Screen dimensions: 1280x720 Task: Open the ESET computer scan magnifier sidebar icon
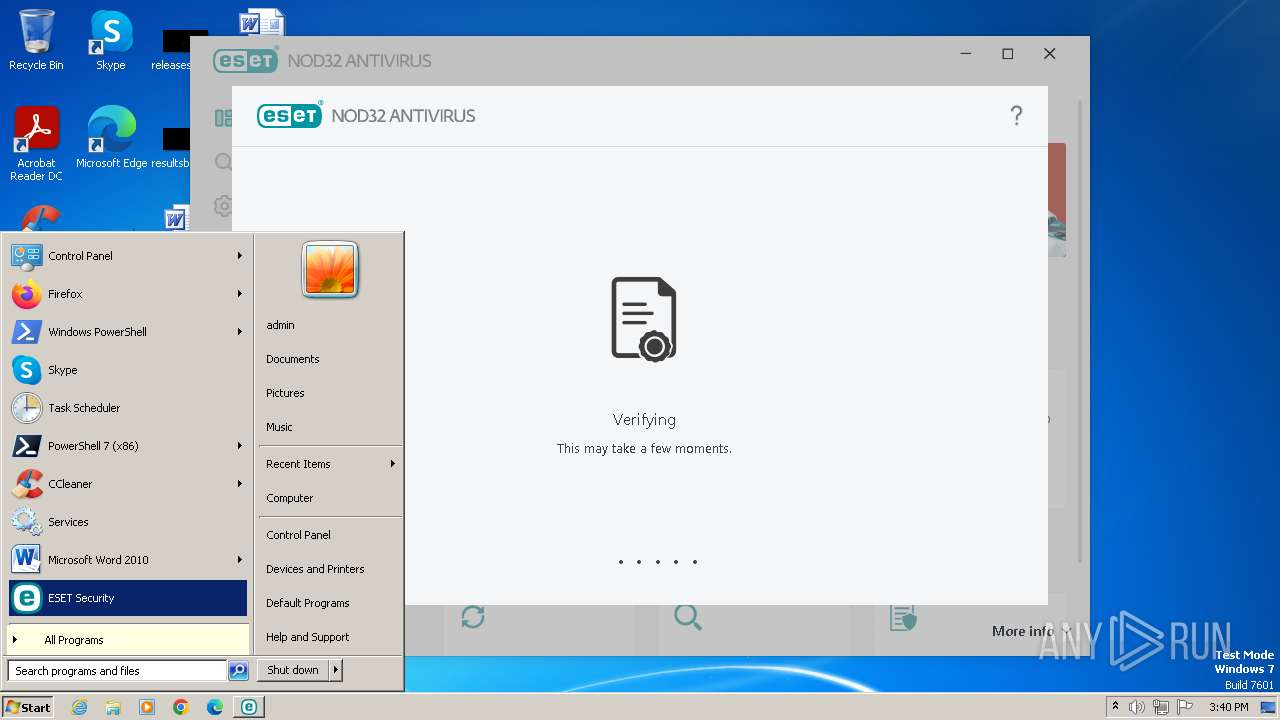pos(223,162)
